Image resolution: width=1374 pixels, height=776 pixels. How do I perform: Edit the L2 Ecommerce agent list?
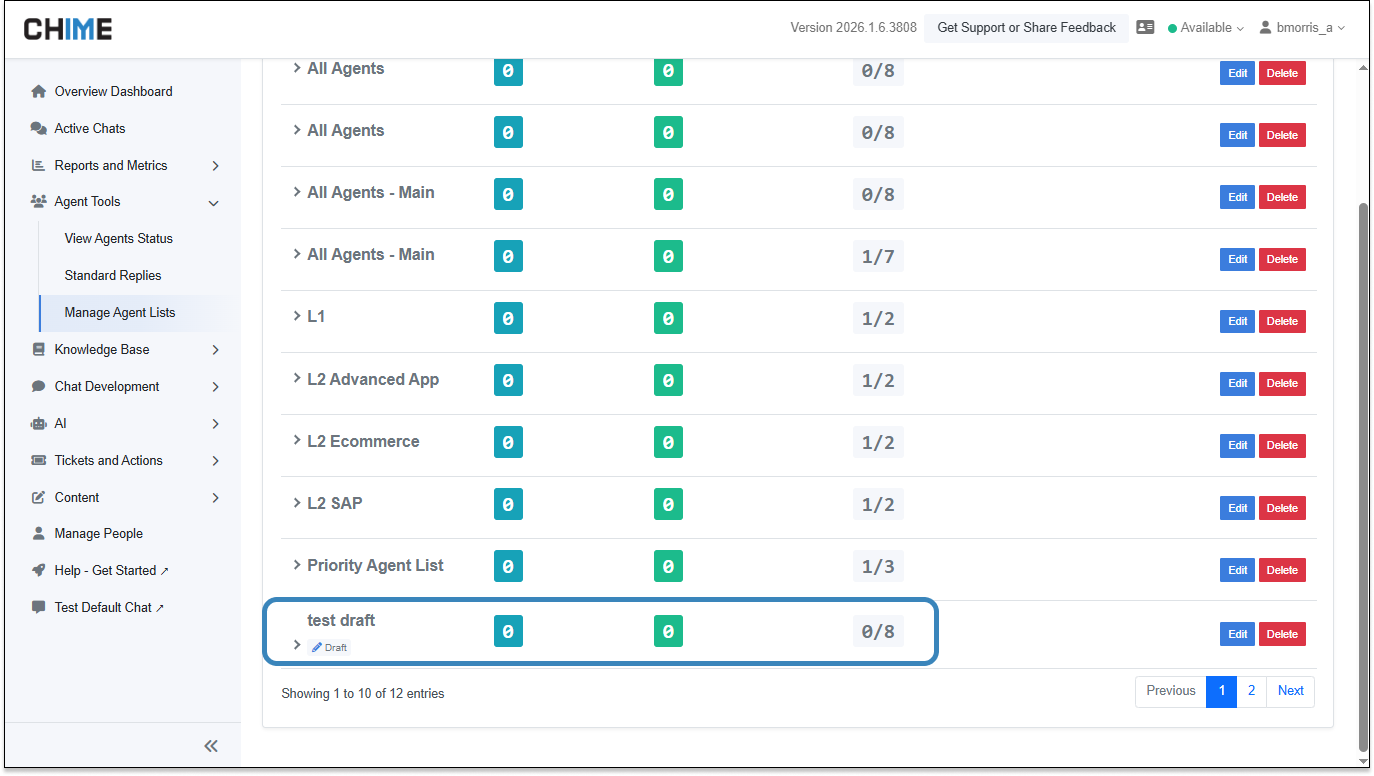[1237, 445]
